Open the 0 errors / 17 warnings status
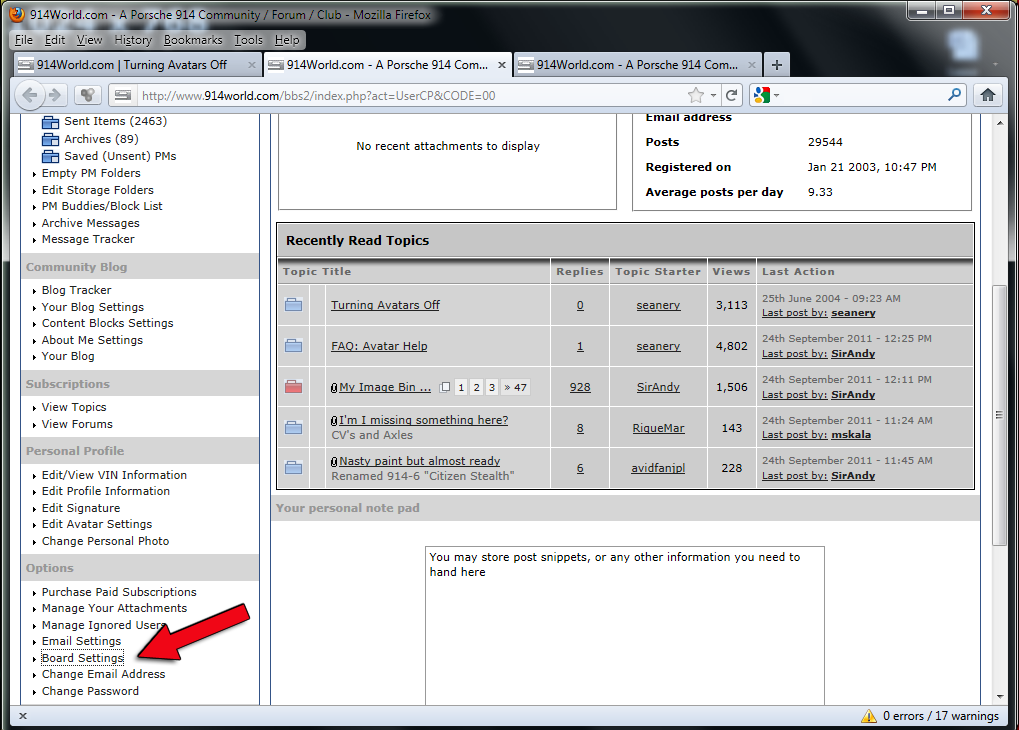Screen dimensions: 1019x730 click(940, 716)
